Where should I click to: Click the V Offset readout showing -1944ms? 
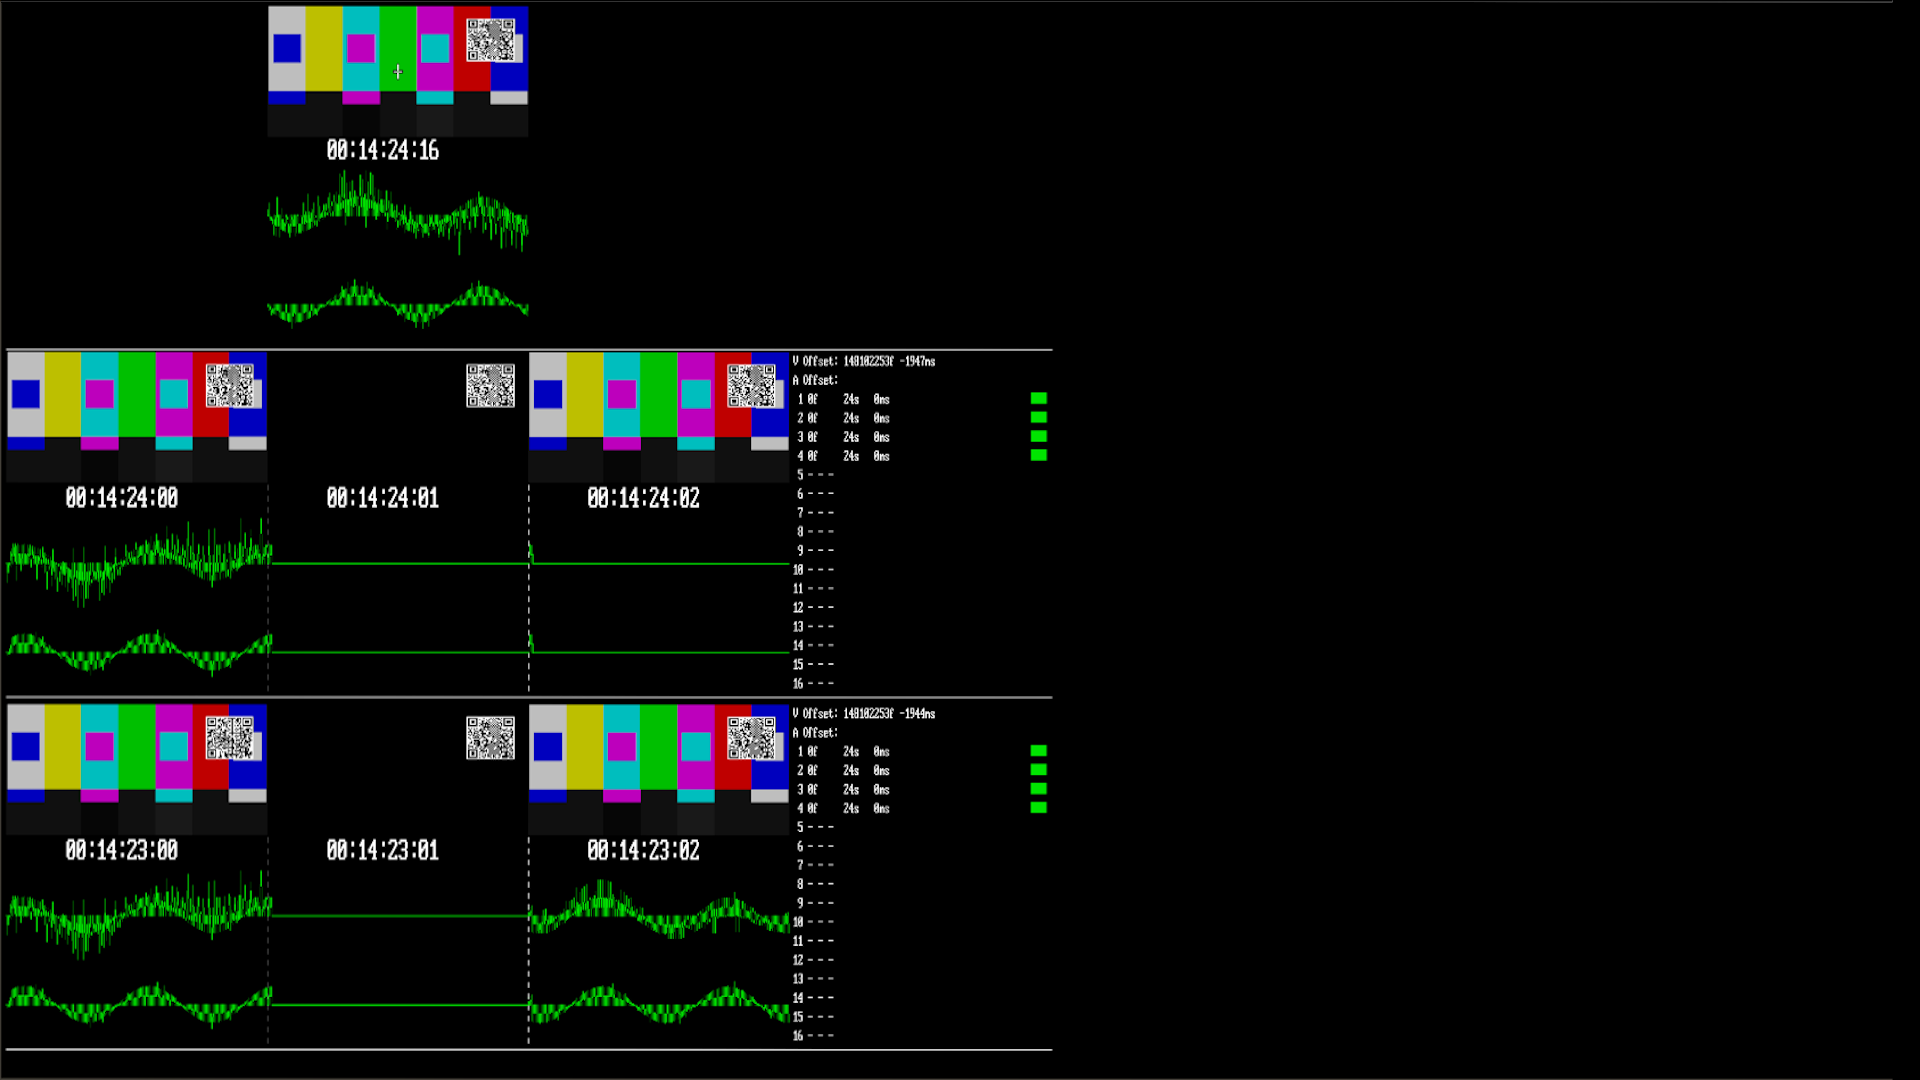(864, 714)
